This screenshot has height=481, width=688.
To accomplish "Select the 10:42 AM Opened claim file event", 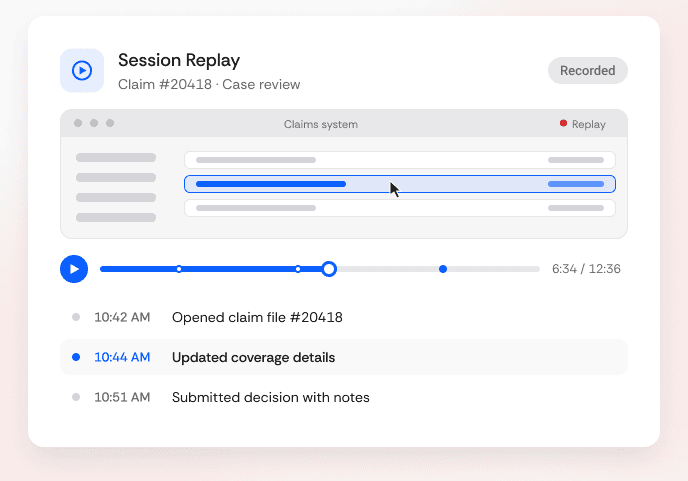I will click(x=344, y=317).
